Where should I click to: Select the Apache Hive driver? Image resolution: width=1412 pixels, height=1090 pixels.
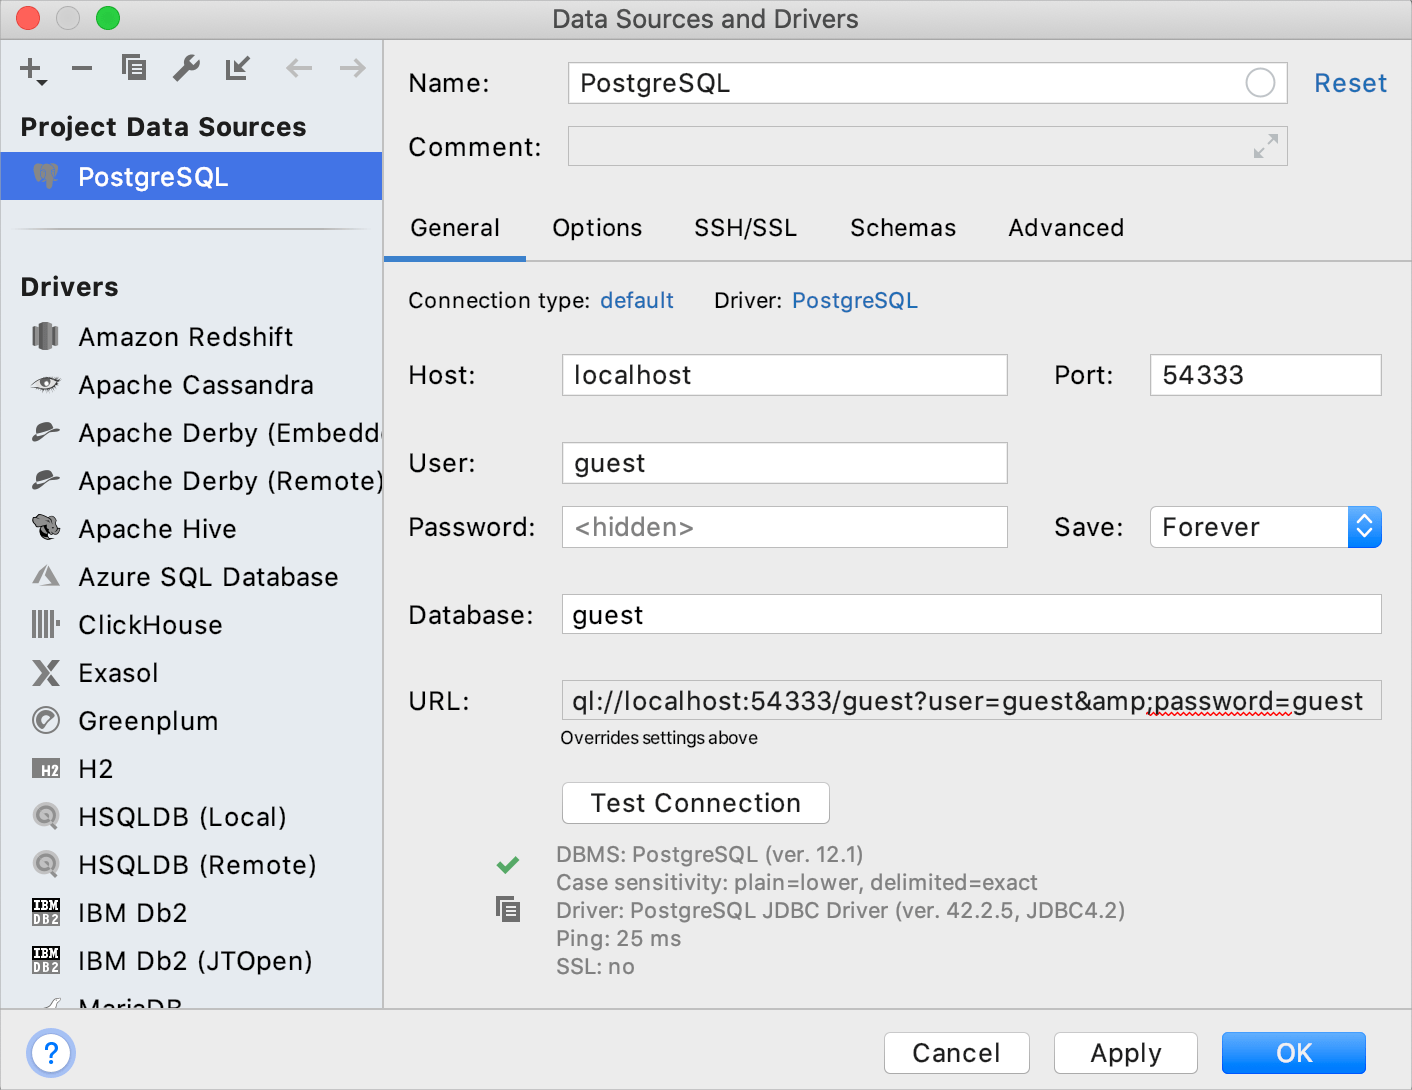(191, 529)
